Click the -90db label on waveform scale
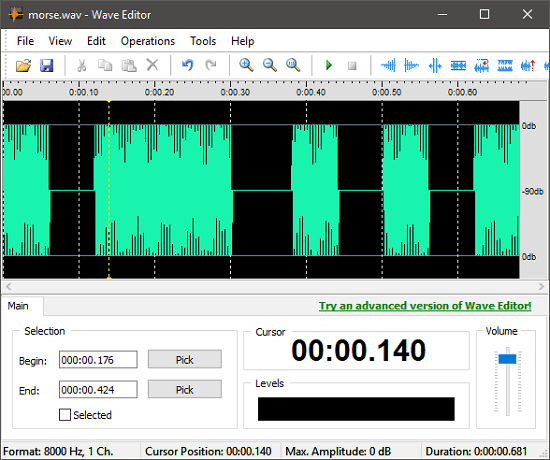The height and width of the screenshot is (460, 550). [532, 192]
